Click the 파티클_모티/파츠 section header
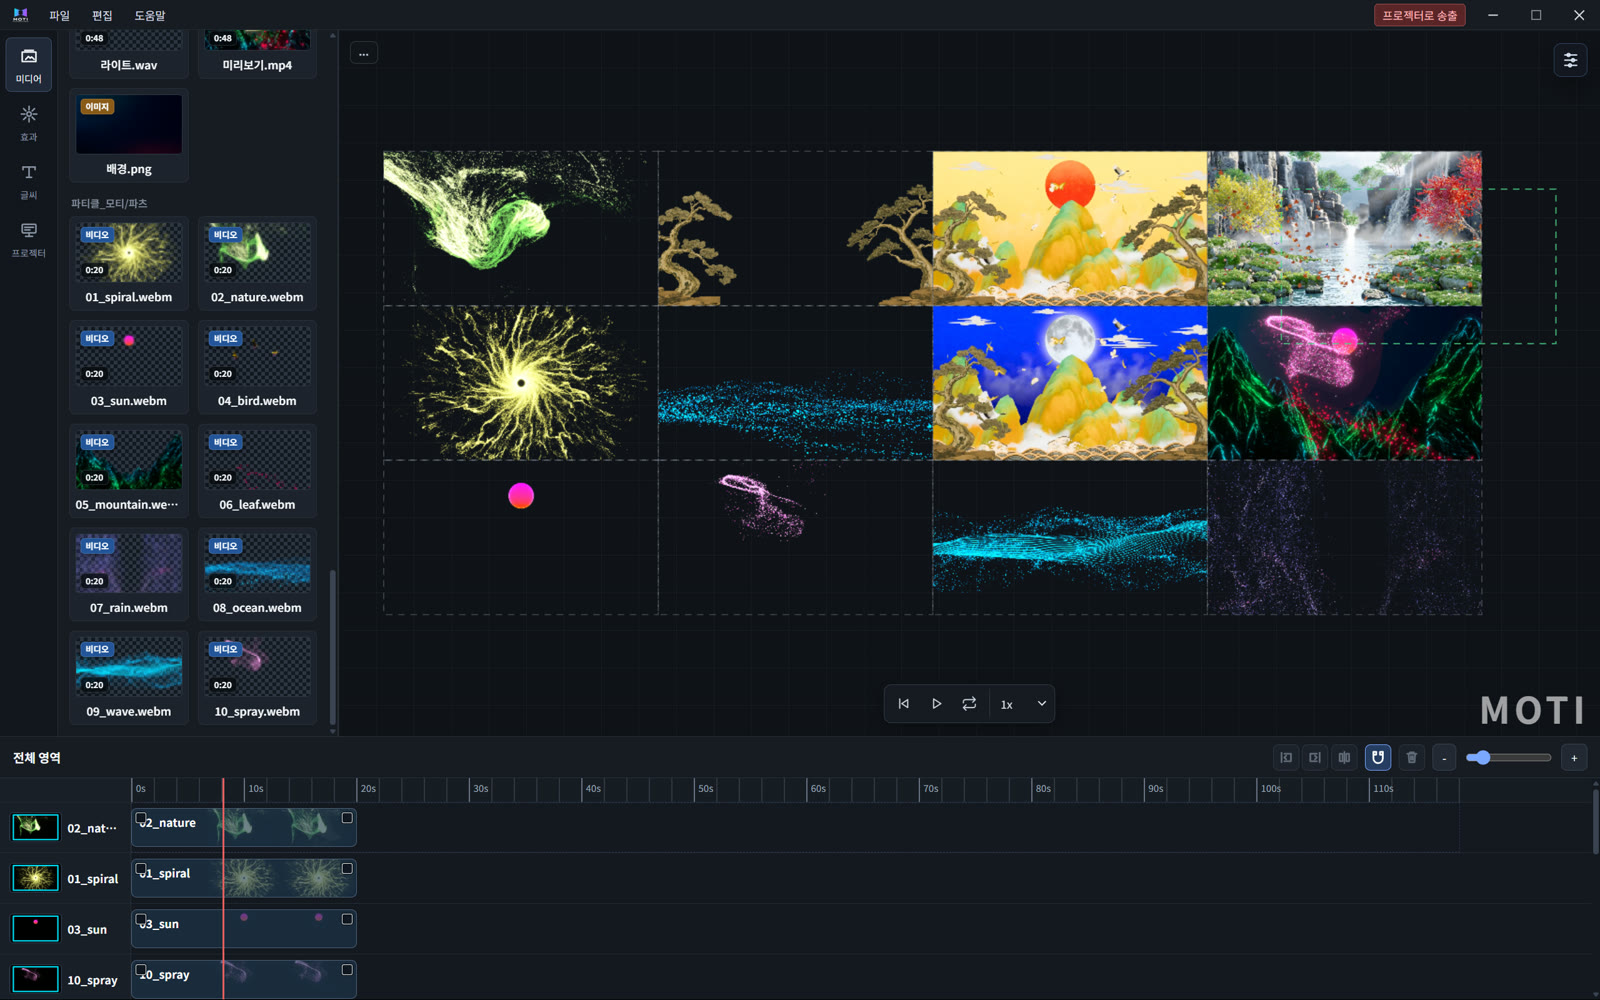The height and width of the screenshot is (1000, 1600). [109, 203]
